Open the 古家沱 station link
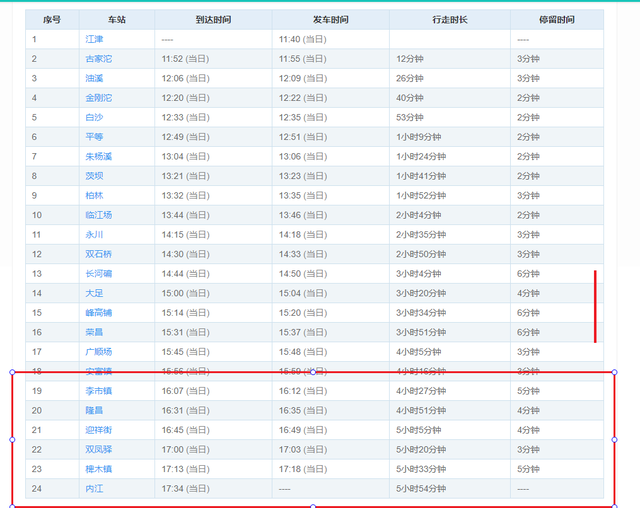The width and height of the screenshot is (640, 508). click(98, 59)
